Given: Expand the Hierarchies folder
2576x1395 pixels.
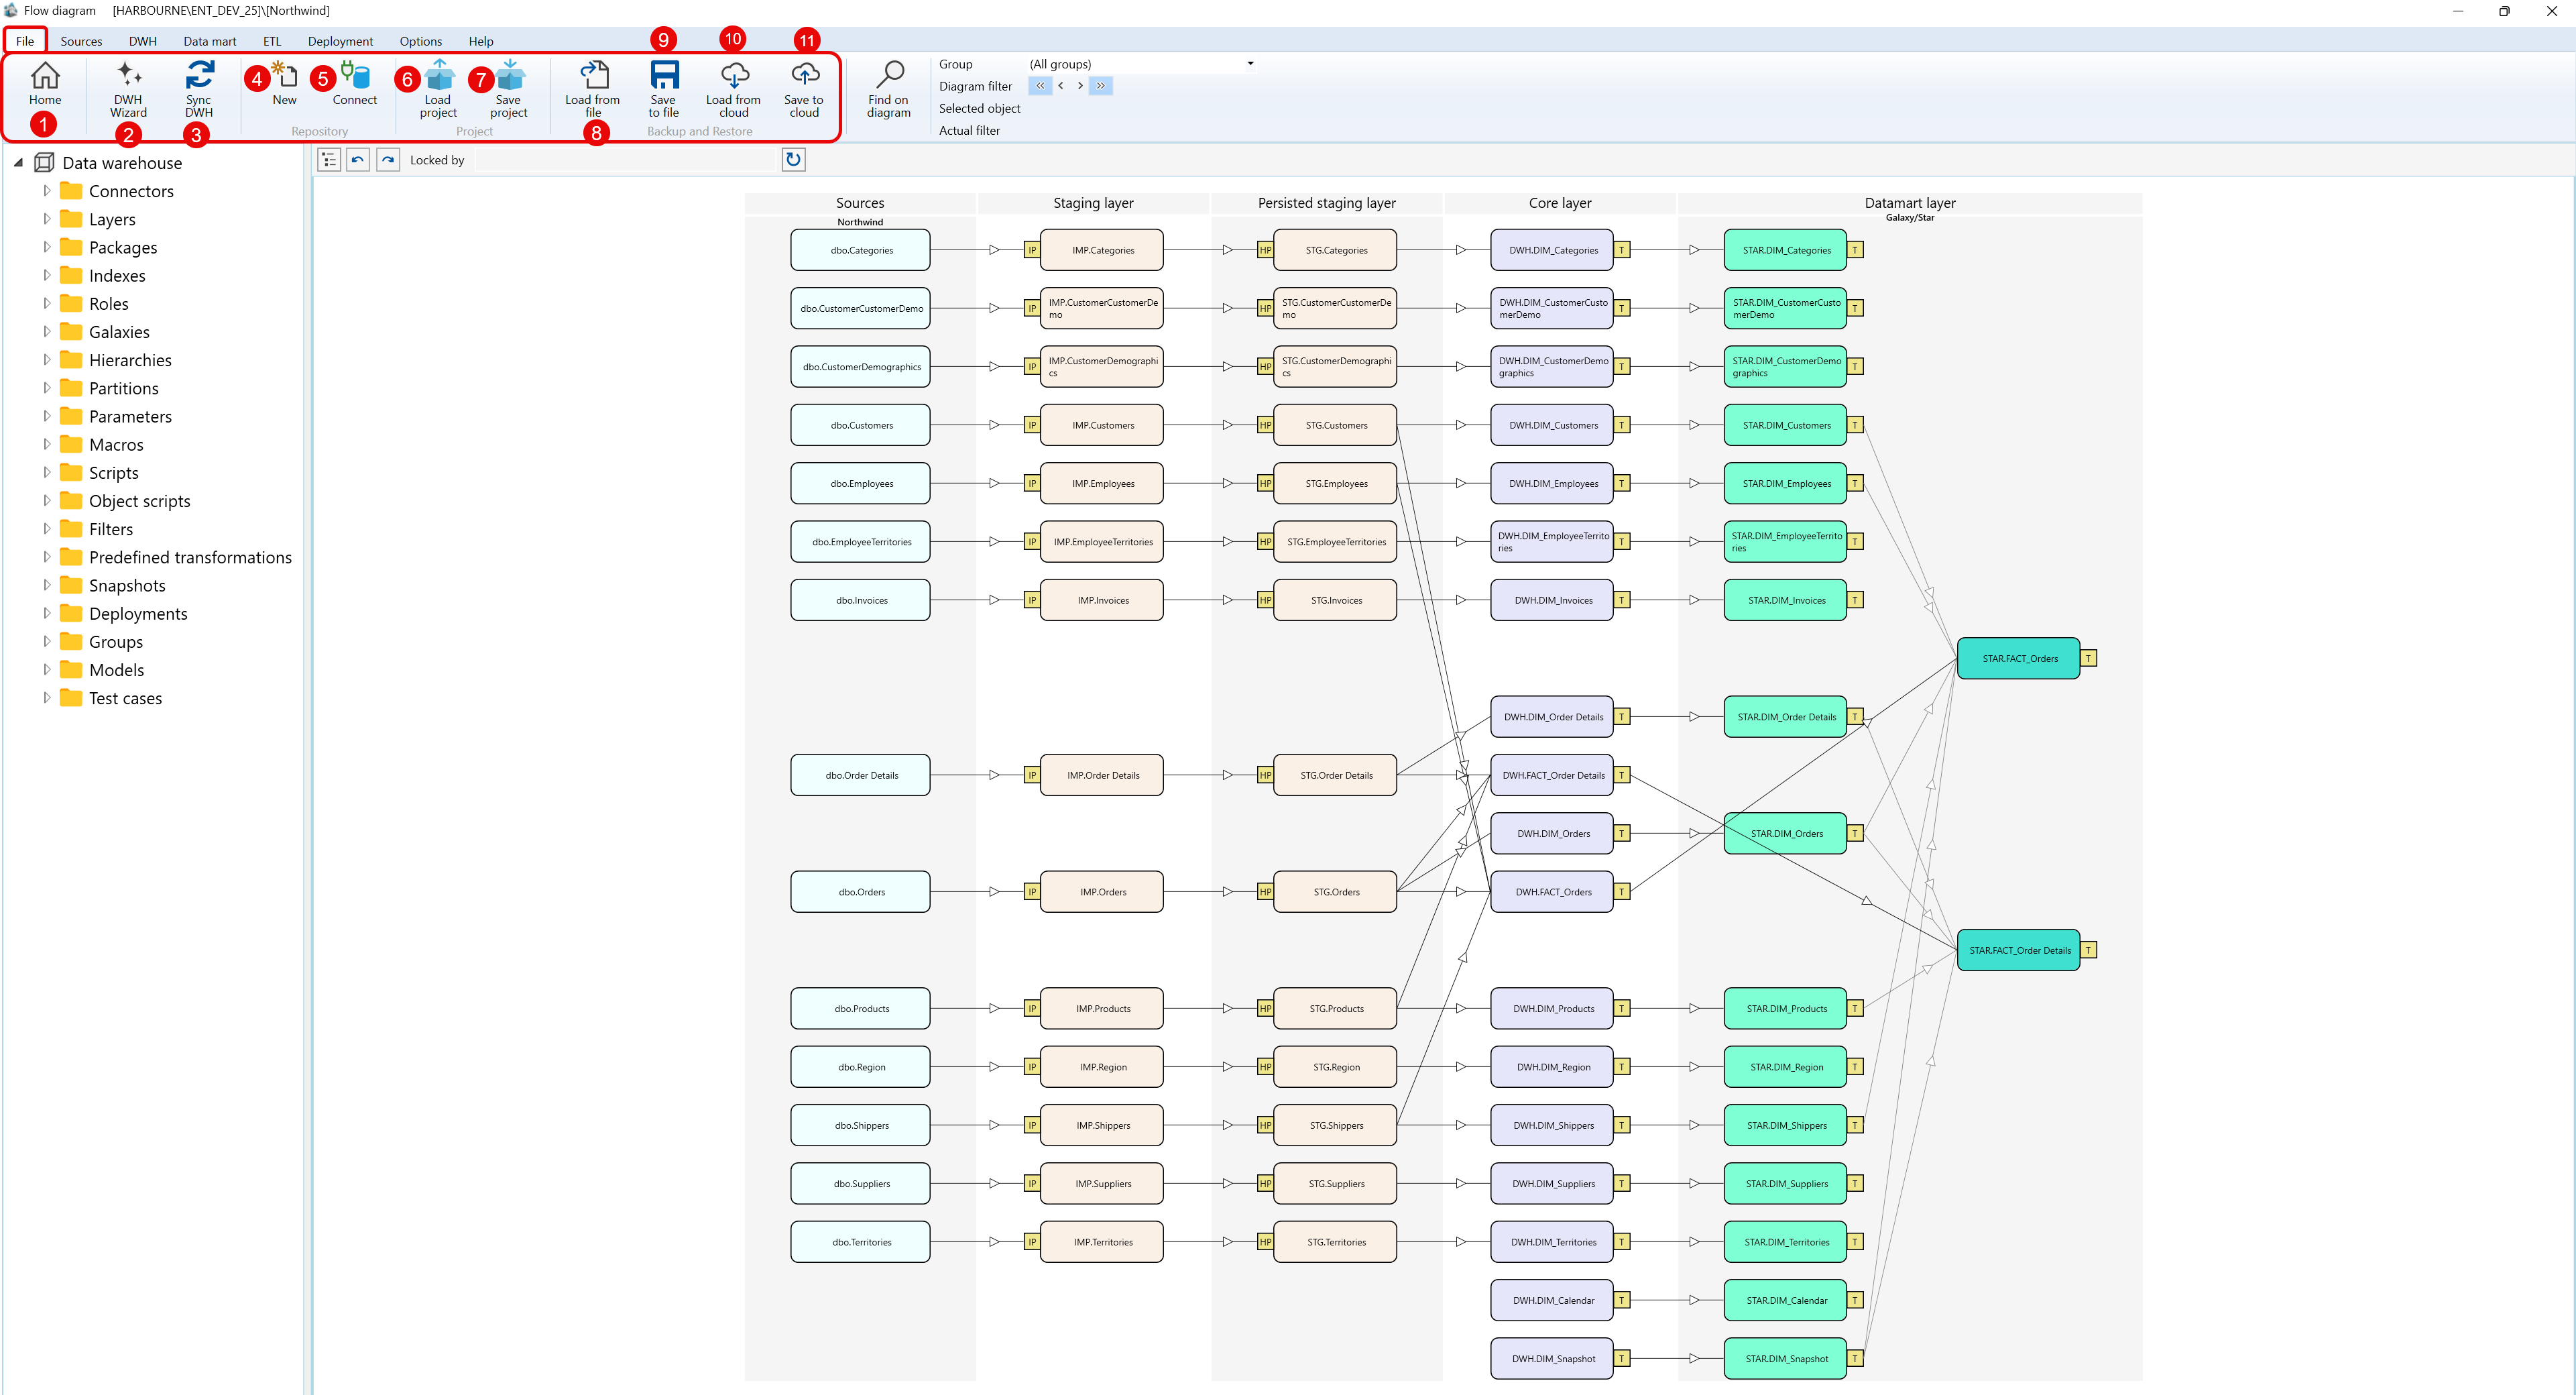Looking at the screenshot, I should coord(46,359).
